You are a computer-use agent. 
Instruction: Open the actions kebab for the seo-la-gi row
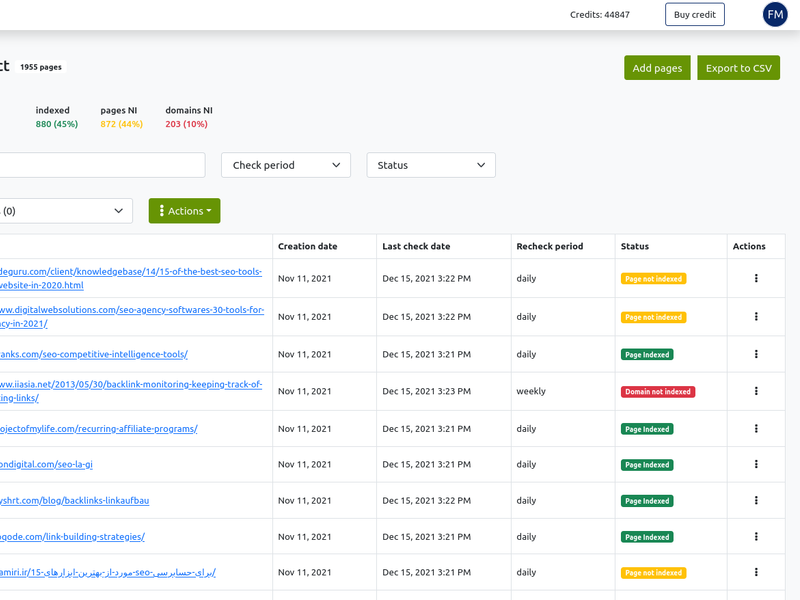pyautogui.click(x=756, y=464)
